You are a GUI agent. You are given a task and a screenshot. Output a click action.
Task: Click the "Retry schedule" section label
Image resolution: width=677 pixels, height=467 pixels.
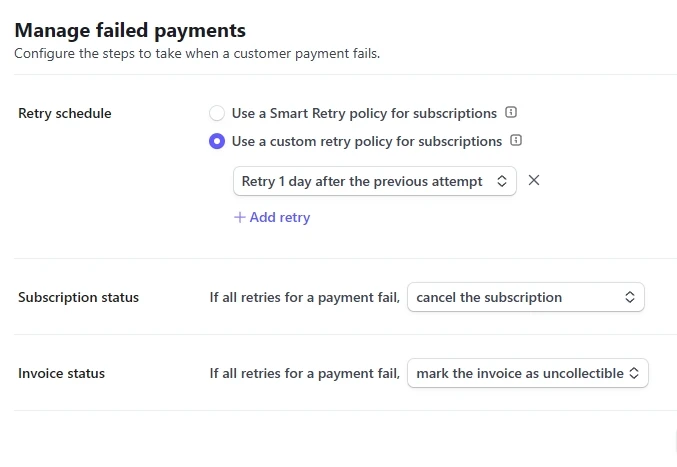click(65, 114)
